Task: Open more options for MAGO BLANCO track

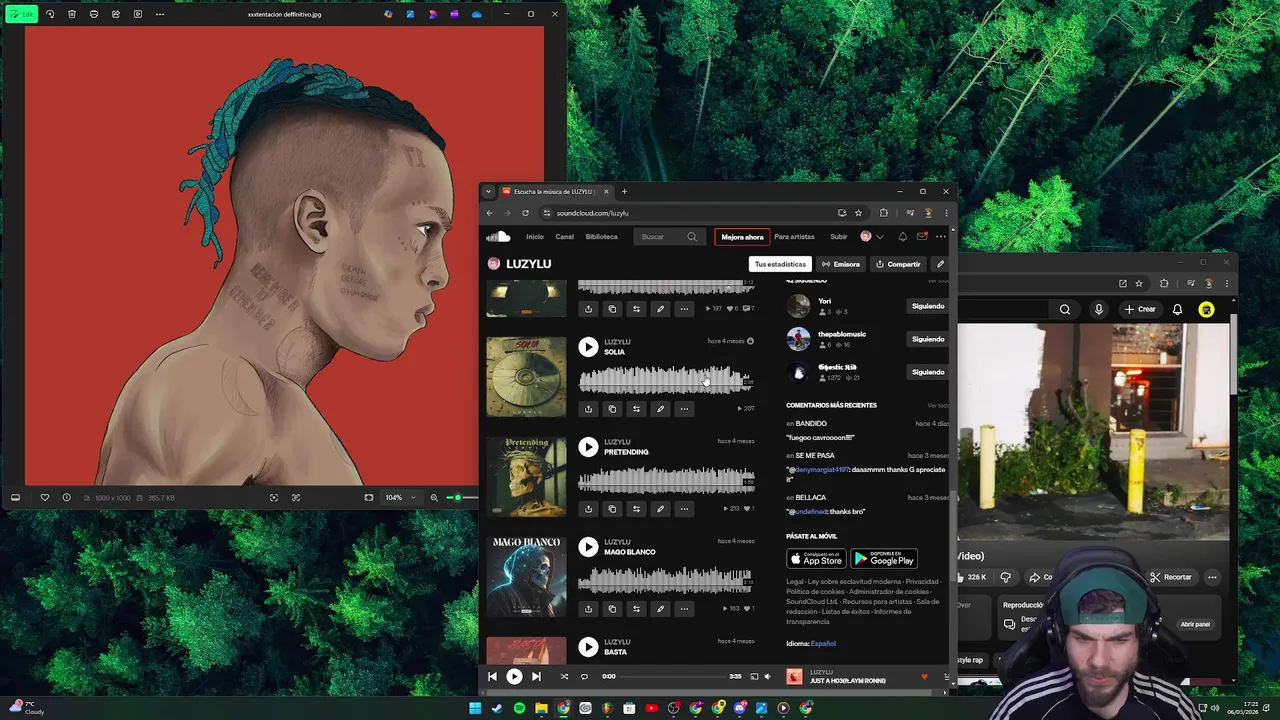Action: (684, 609)
